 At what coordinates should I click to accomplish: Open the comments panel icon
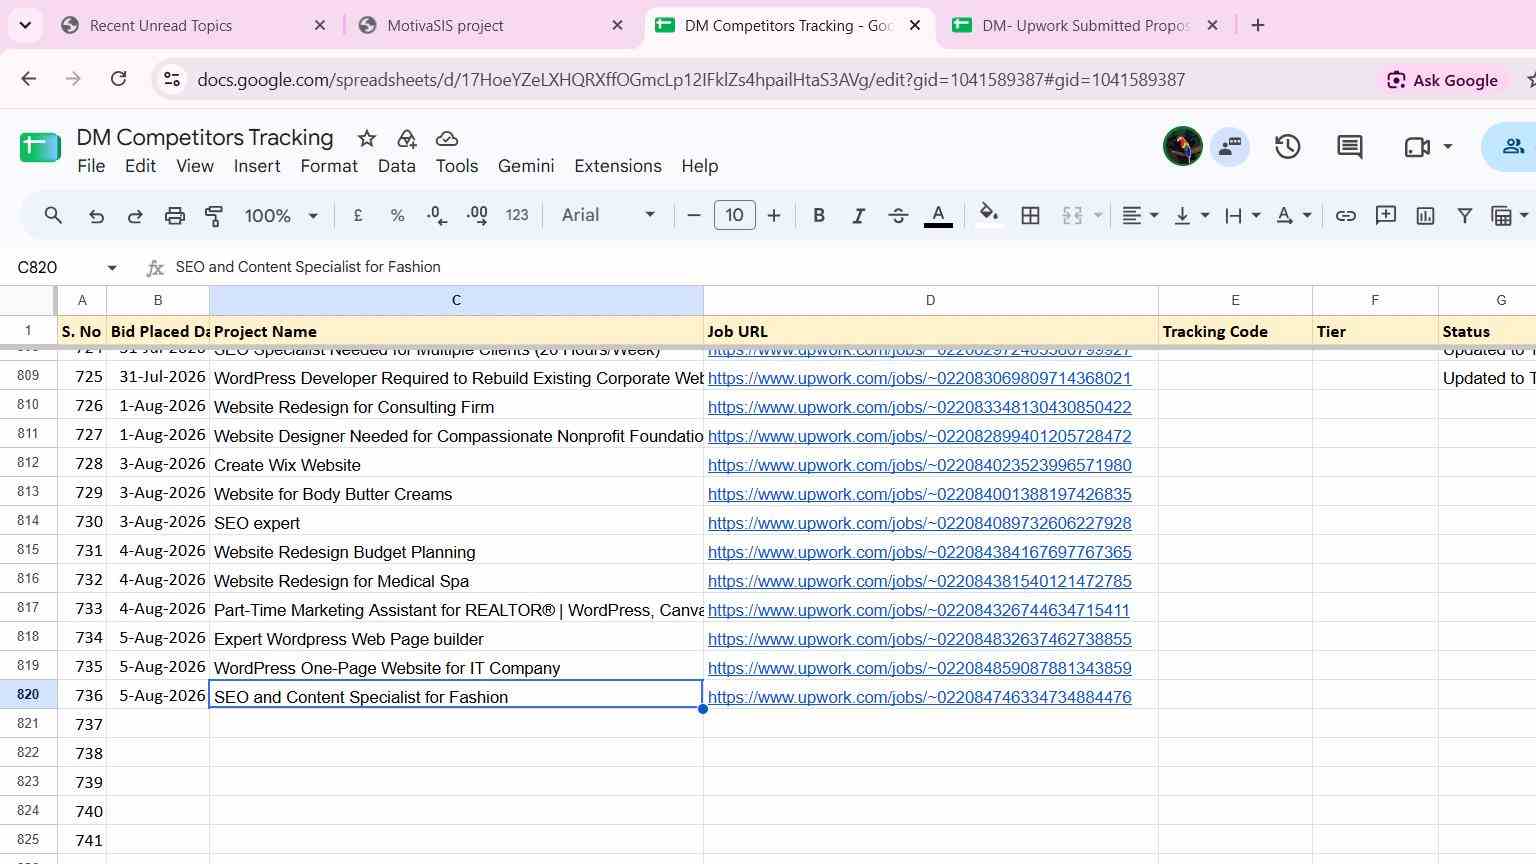click(x=1349, y=147)
